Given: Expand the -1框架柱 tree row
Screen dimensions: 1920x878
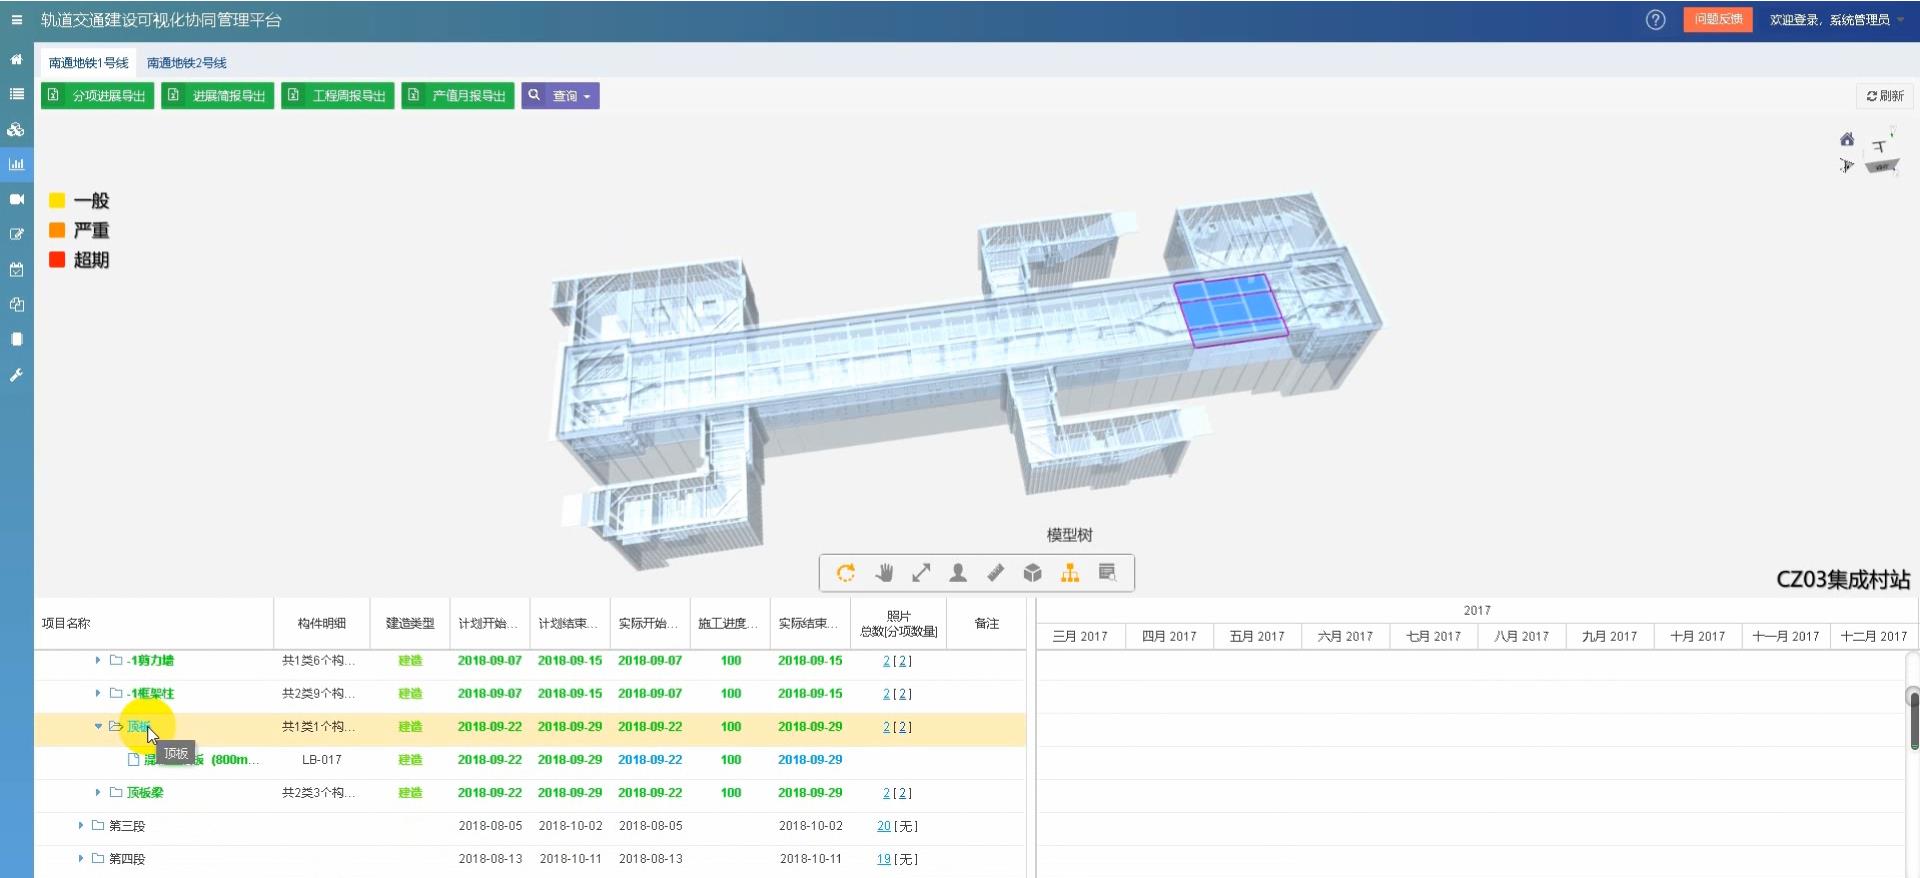Looking at the screenshot, I should click(x=98, y=693).
